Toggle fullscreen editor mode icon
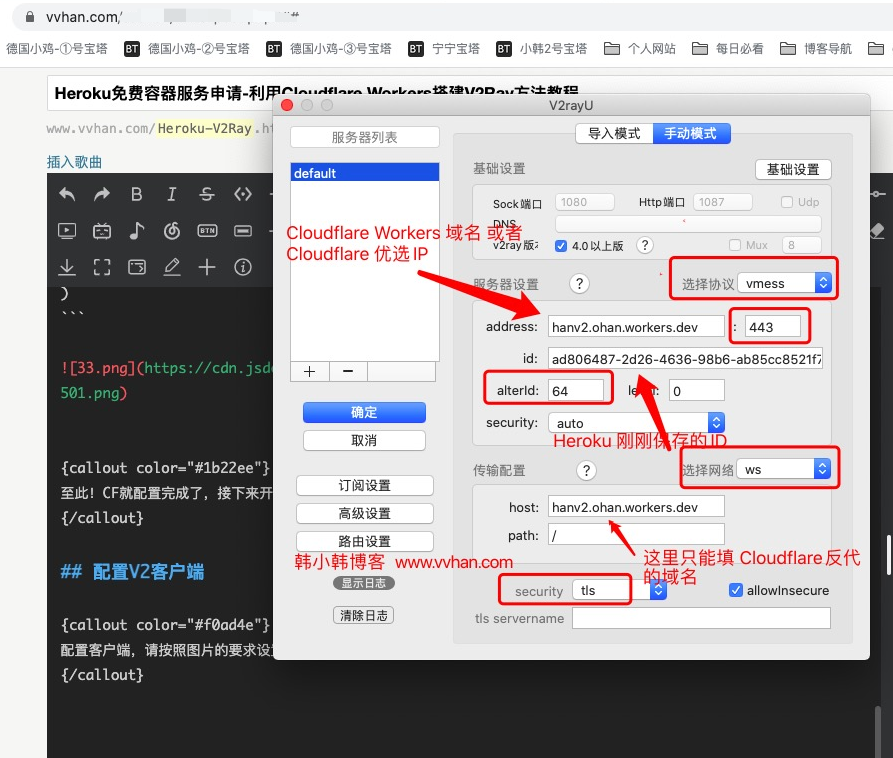 102,267
